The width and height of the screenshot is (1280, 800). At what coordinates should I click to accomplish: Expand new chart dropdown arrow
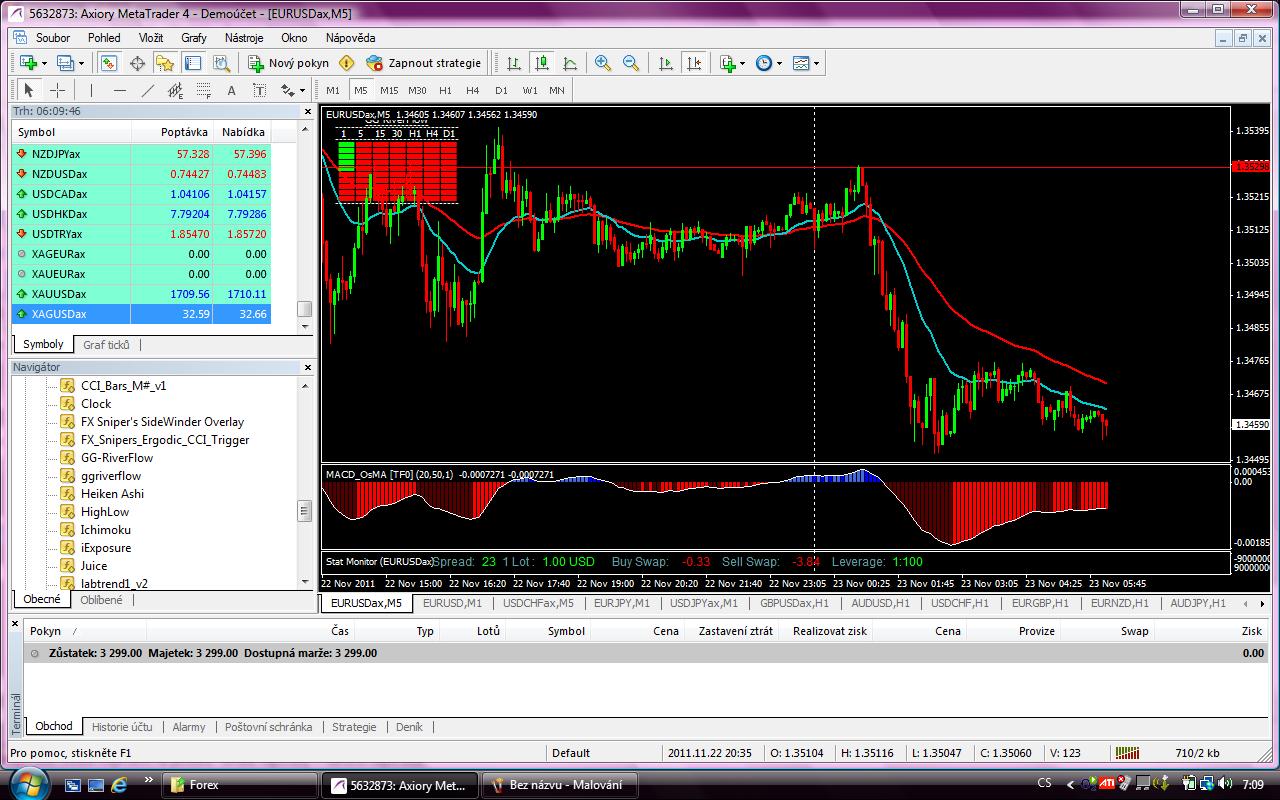[44, 63]
